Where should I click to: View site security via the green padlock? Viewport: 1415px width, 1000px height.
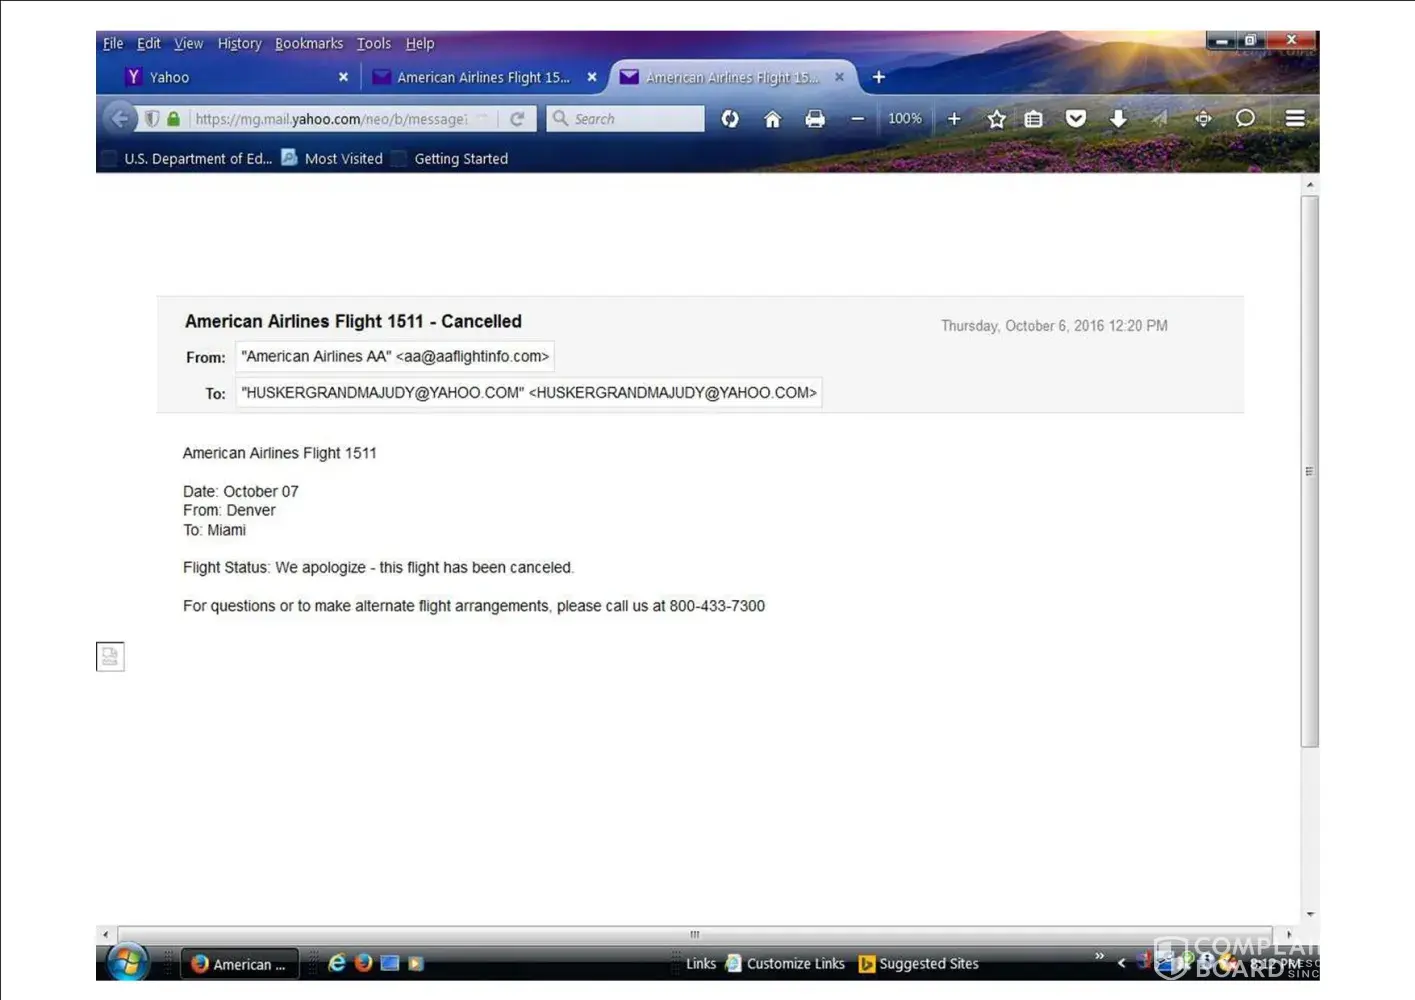click(x=173, y=119)
